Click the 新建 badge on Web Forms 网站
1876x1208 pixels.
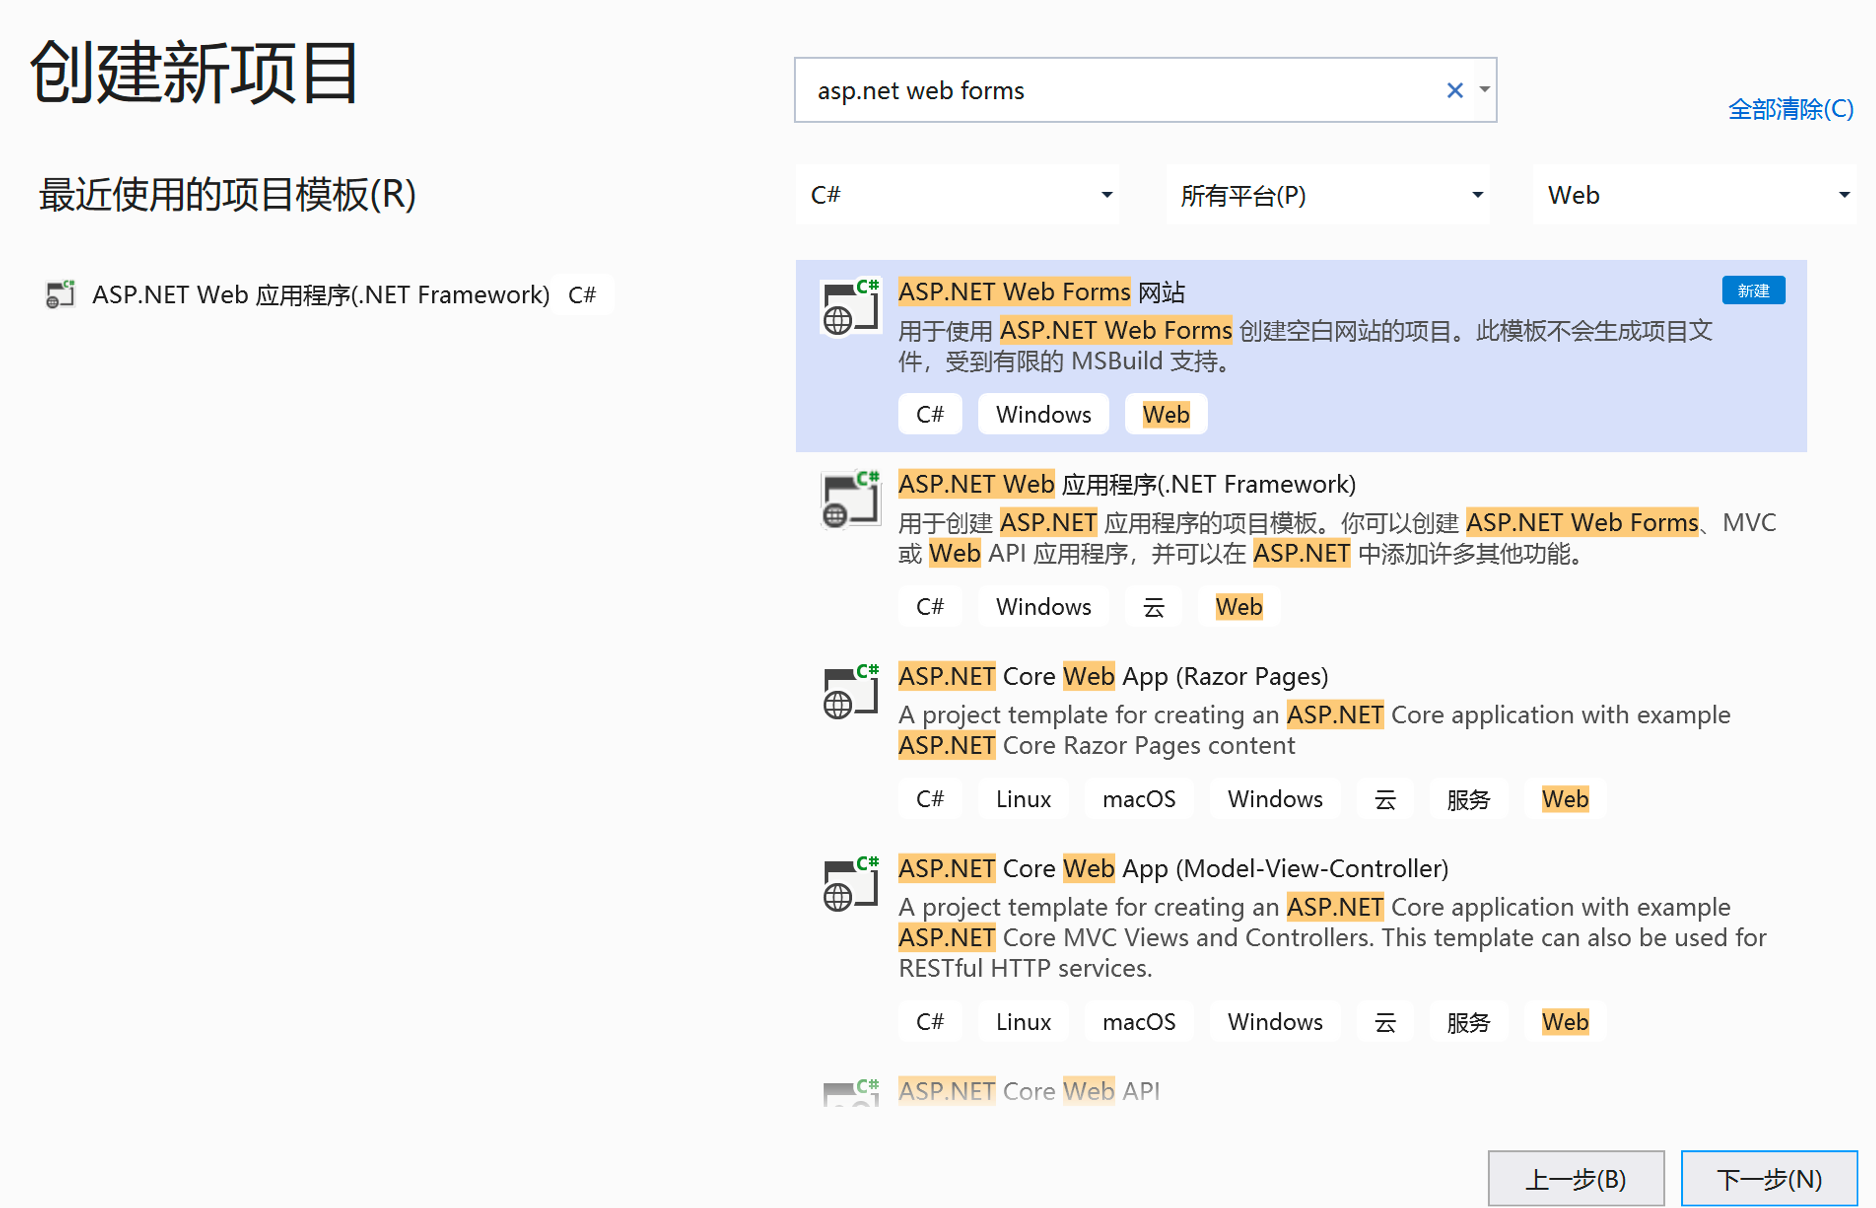point(1753,291)
